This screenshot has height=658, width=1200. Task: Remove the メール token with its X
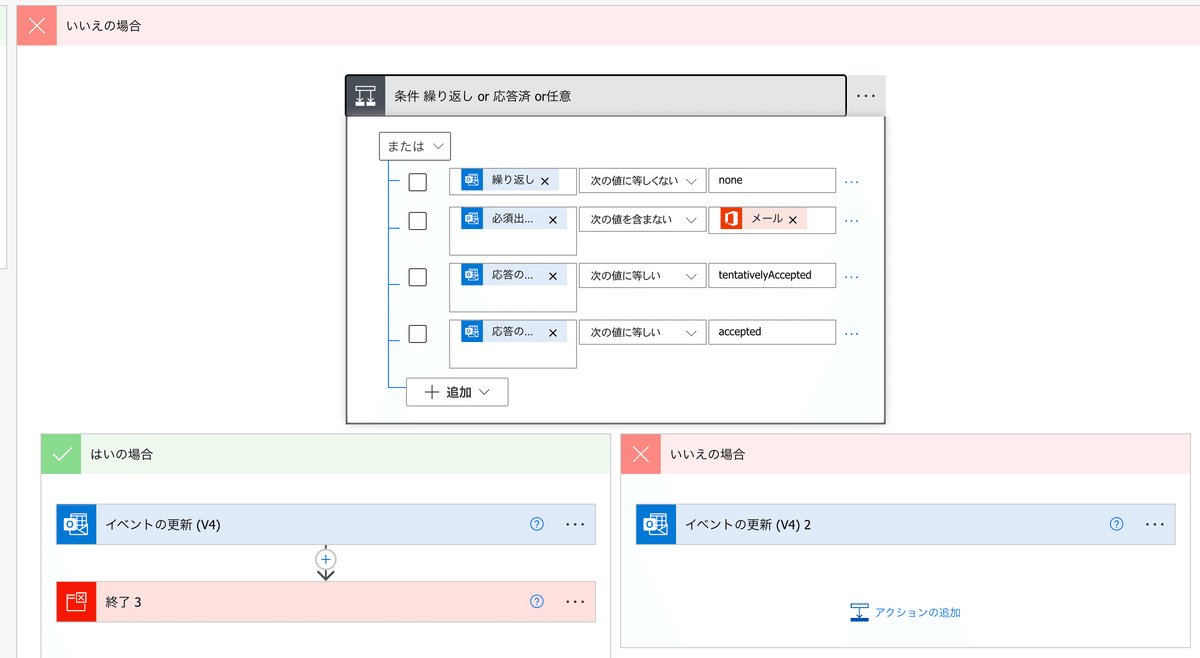tap(793, 219)
